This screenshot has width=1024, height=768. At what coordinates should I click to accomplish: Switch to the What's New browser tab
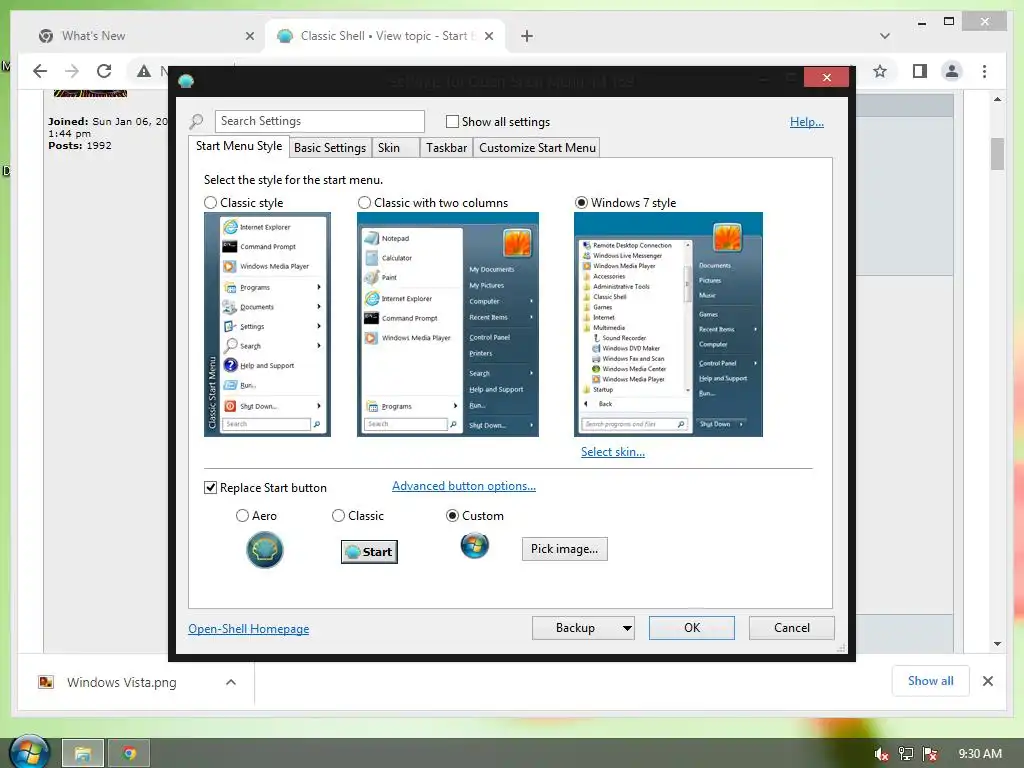click(x=146, y=36)
